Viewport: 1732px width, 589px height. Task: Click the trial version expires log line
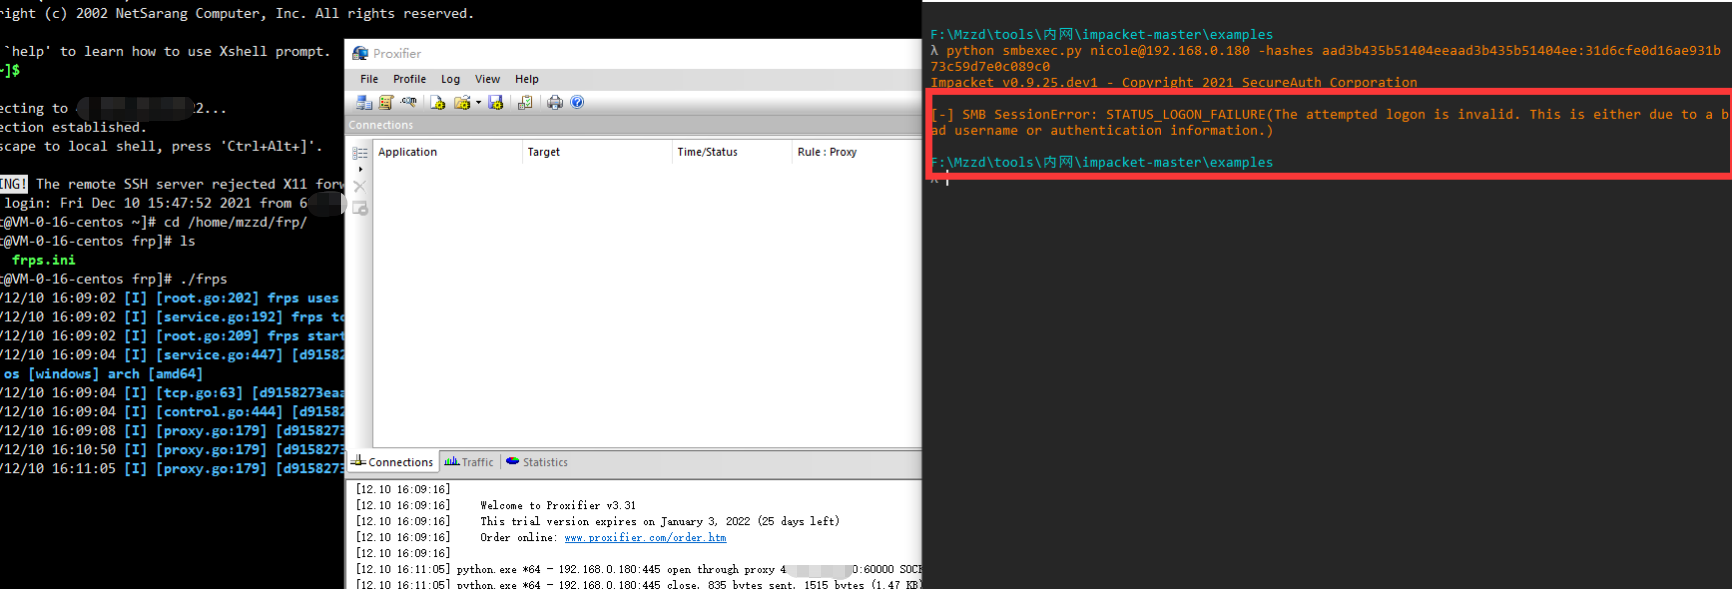click(659, 522)
